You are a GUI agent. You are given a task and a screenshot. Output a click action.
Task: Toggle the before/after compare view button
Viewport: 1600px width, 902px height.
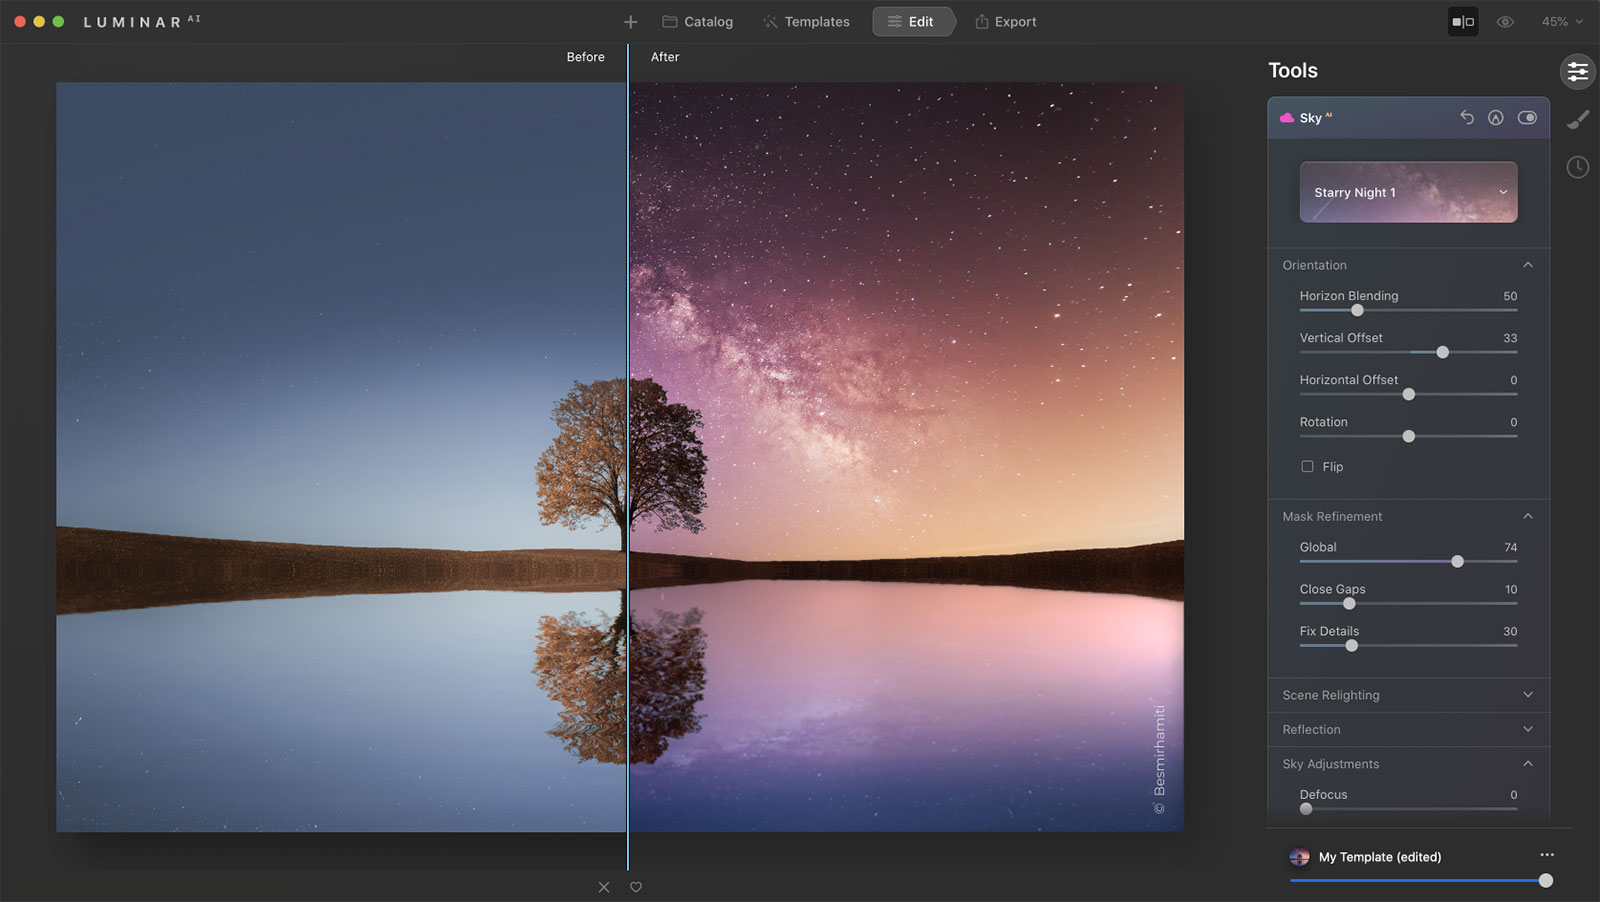point(1463,22)
